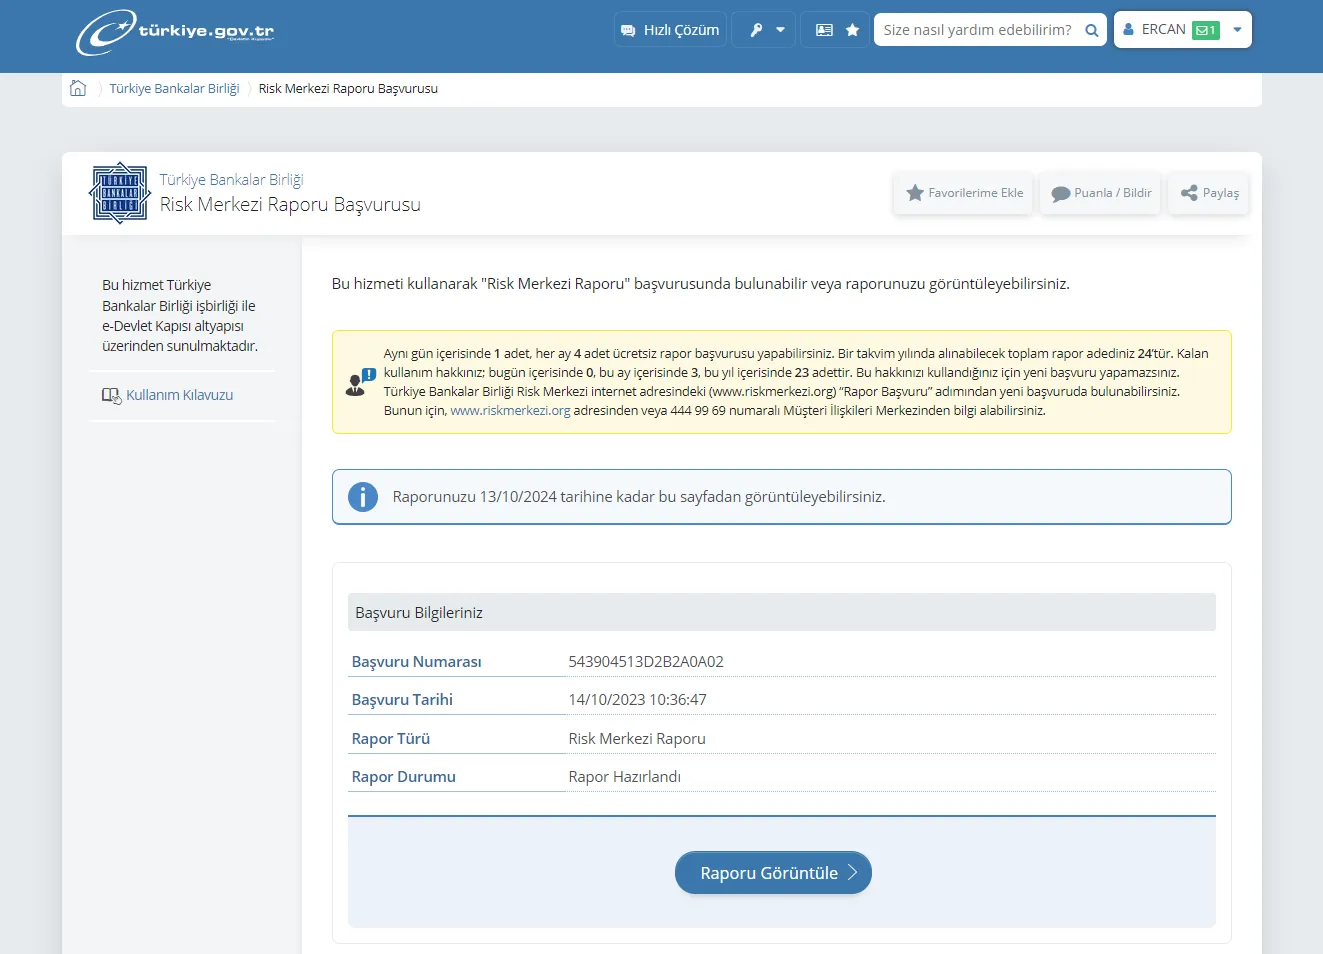Click the ID card icon in header
Viewport: 1323px width, 954px height.
tap(824, 30)
